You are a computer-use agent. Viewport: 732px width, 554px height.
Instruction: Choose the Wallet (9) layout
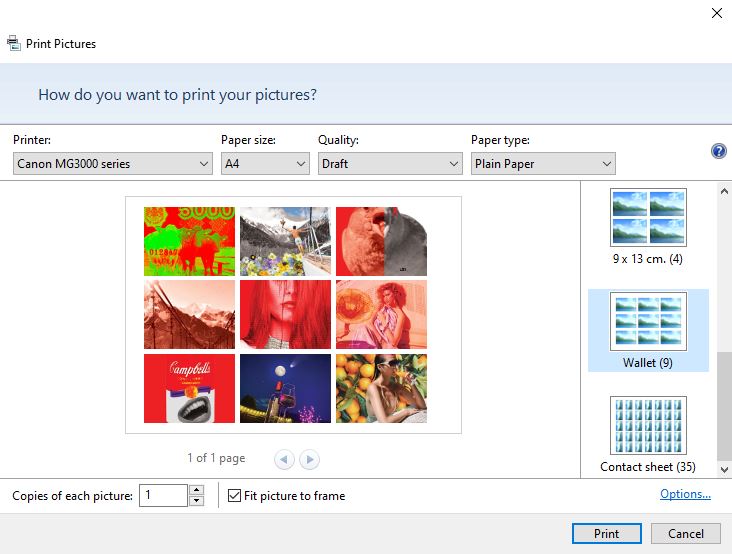click(647, 330)
